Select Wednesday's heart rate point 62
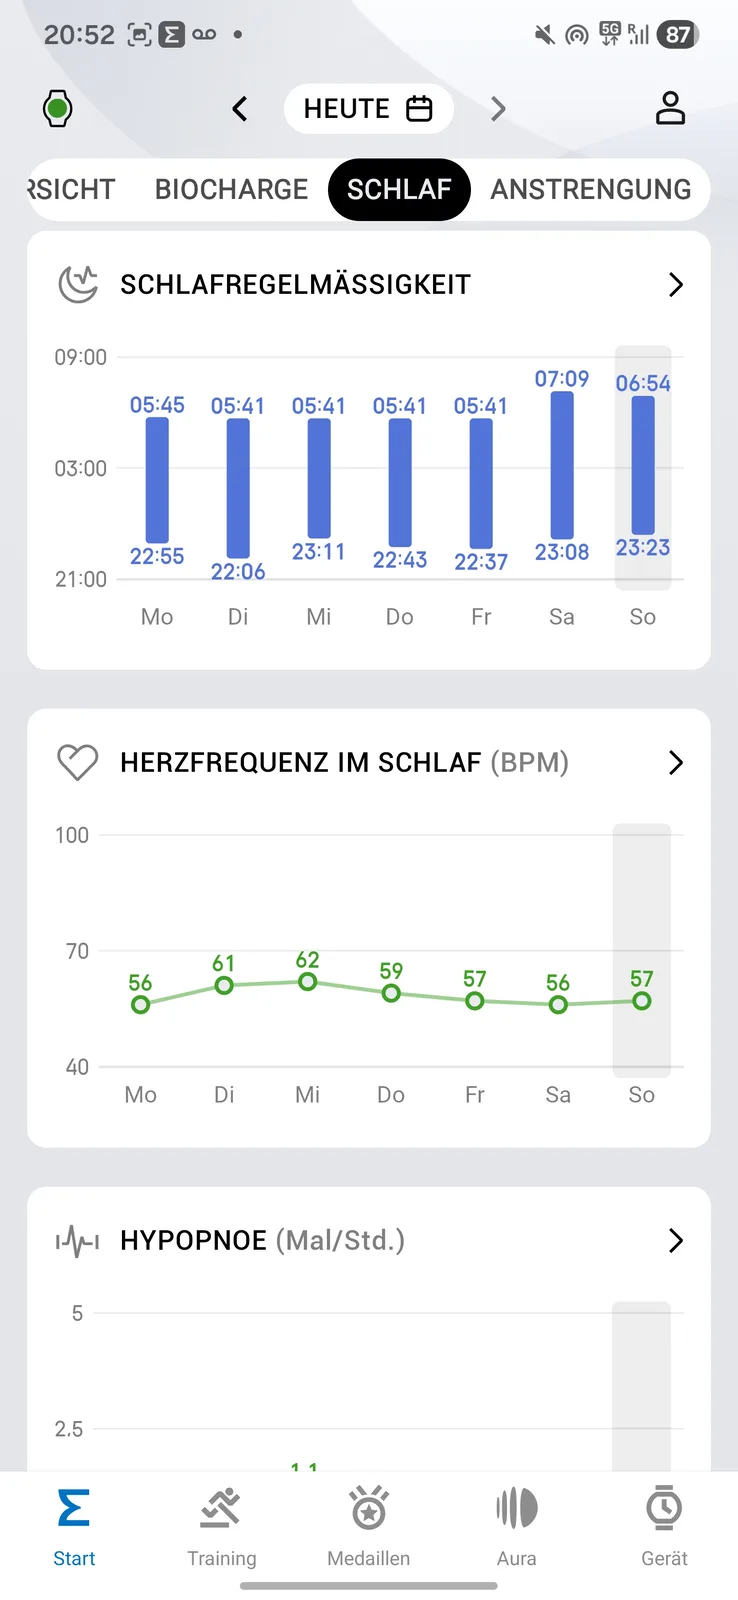 [308, 982]
